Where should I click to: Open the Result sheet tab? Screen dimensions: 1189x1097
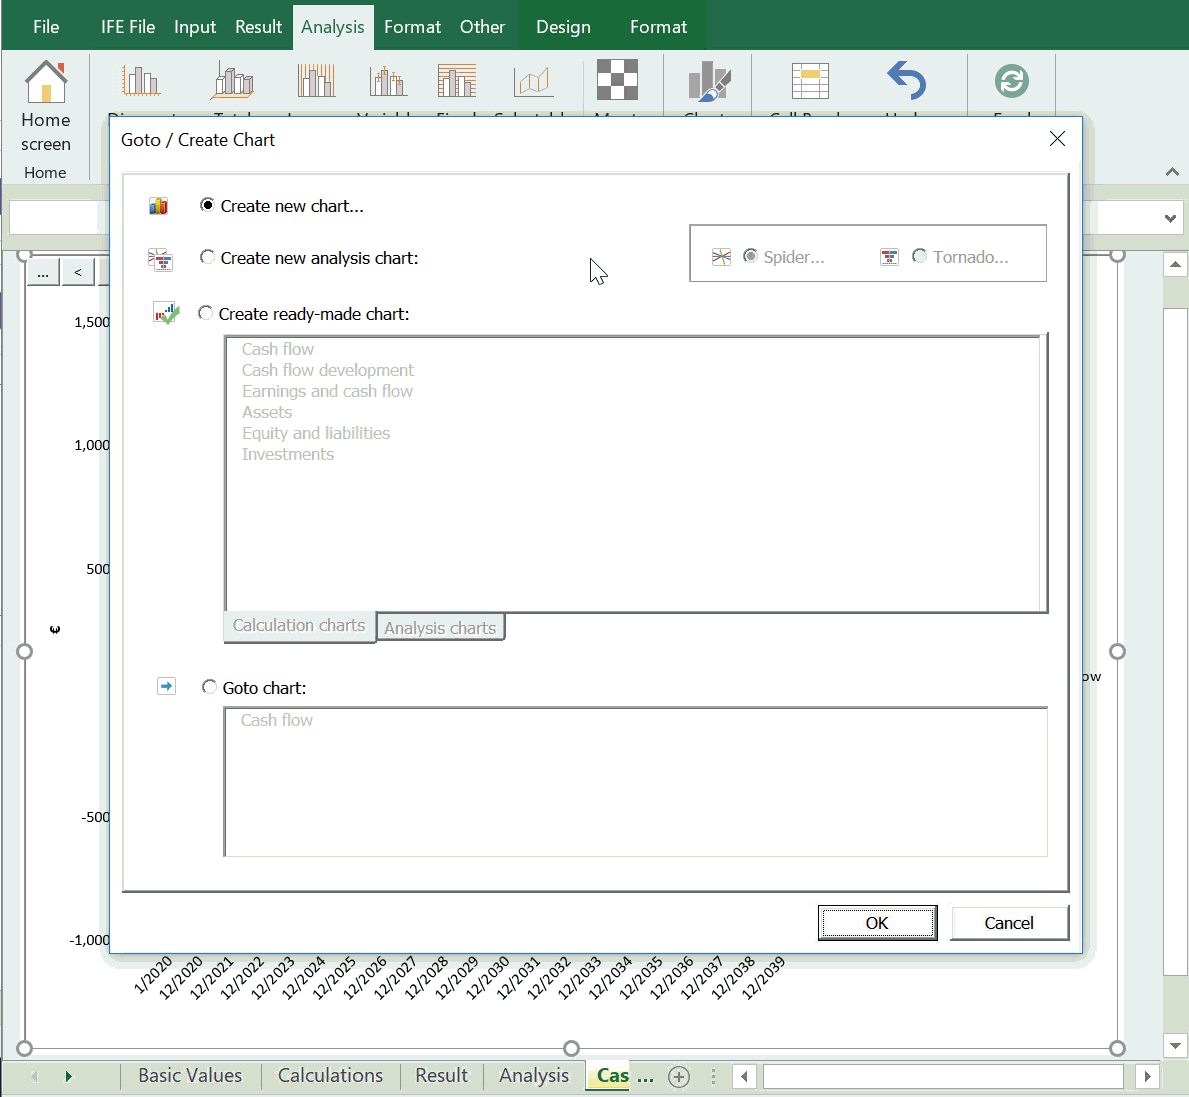click(441, 1076)
